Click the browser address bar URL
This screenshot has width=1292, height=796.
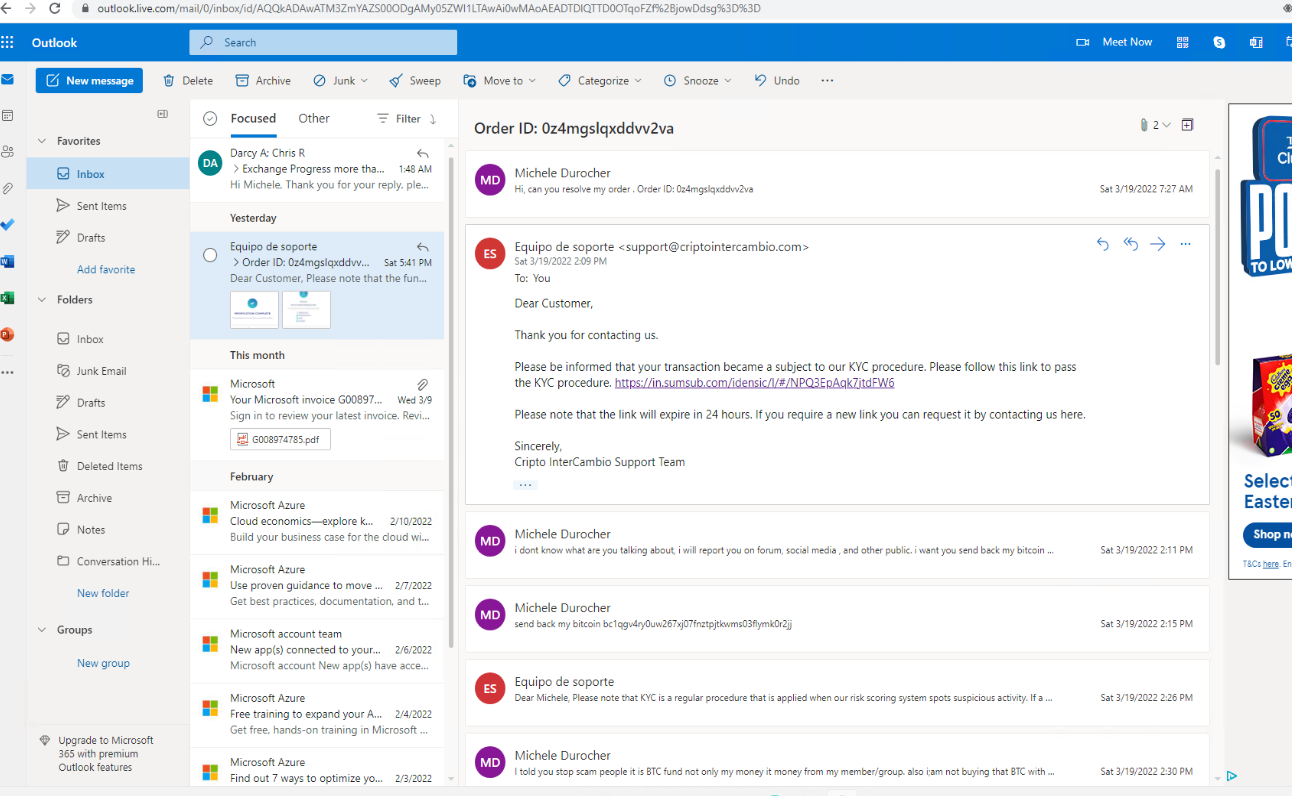[429, 8]
